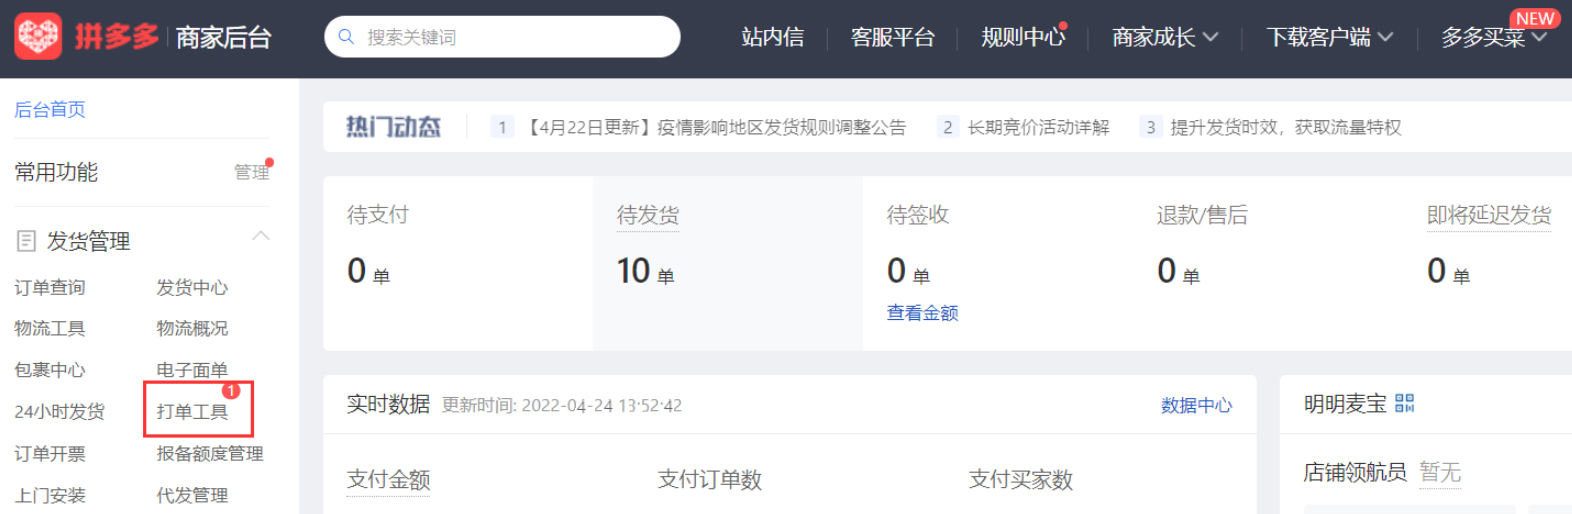Image resolution: width=1572 pixels, height=514 pixels.
Task: Open the 数据中心 link
Action: 1196,405
